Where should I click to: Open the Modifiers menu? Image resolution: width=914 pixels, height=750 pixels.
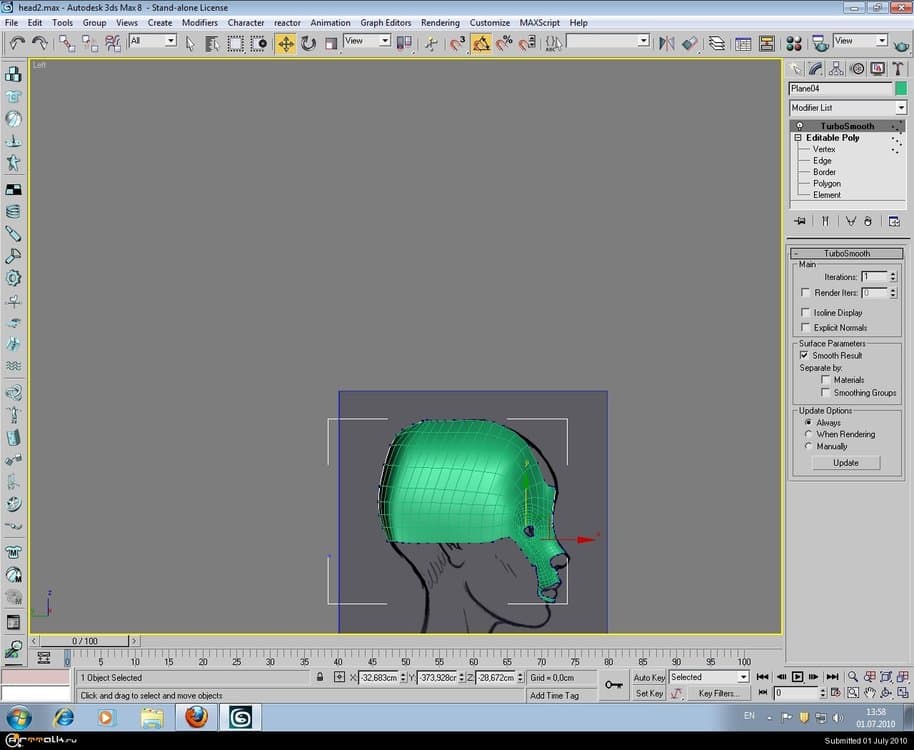click(199, 22)
